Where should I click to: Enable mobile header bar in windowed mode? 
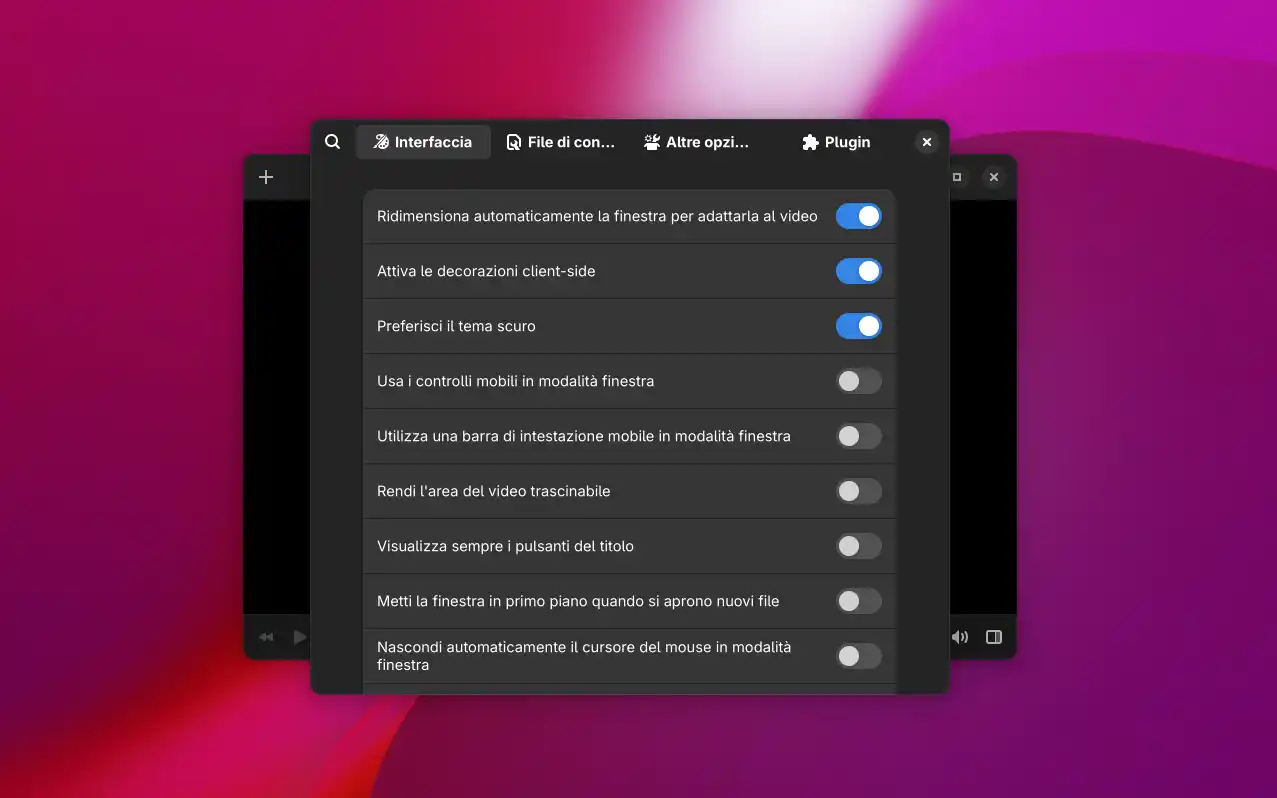pyautogui.click(x=859, y=436)
